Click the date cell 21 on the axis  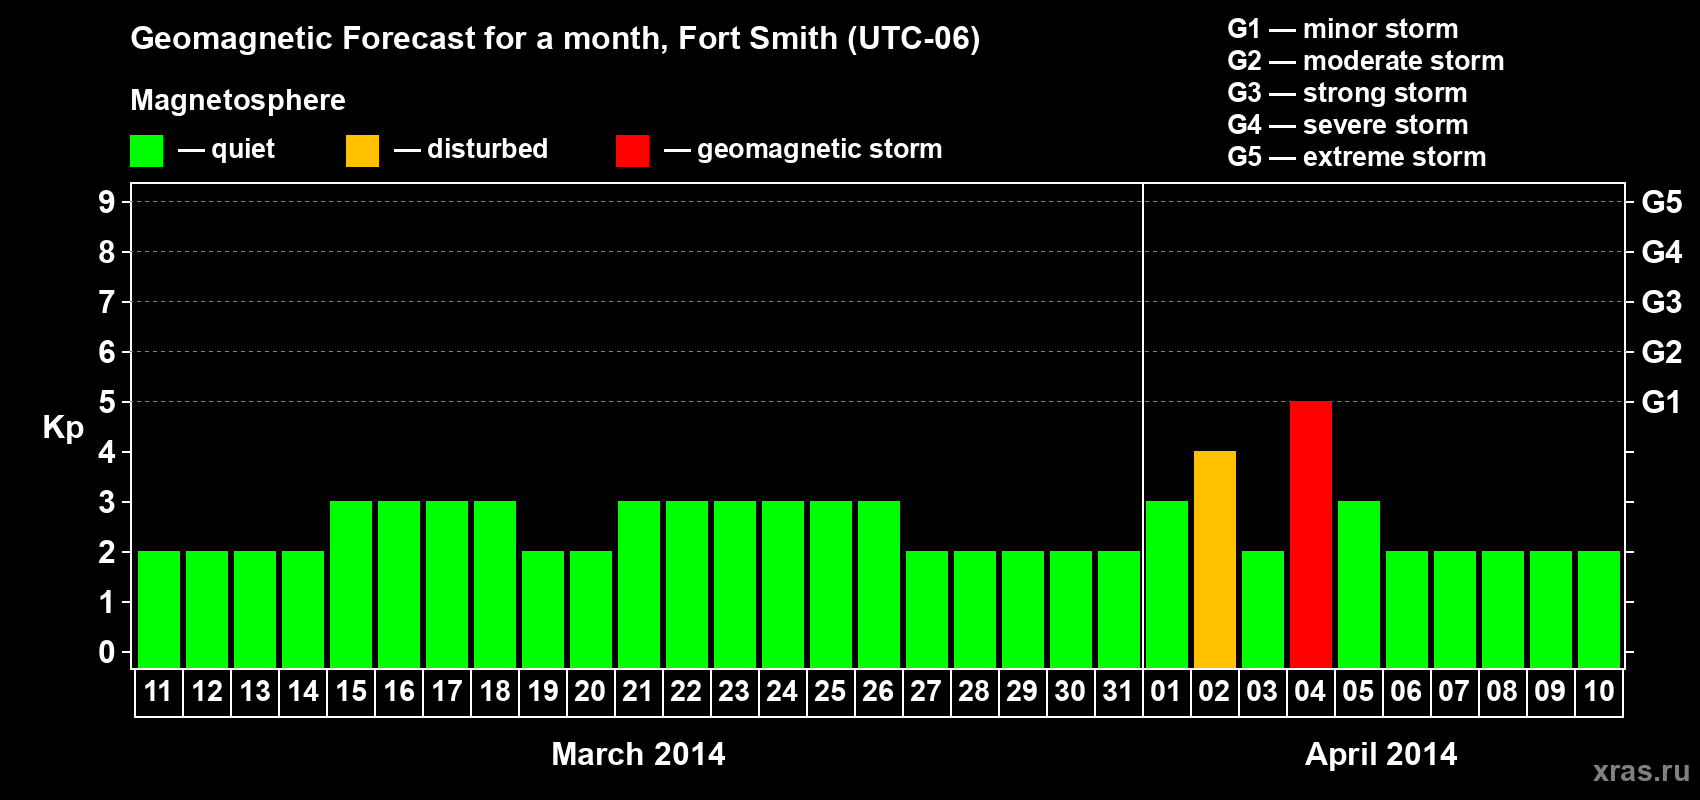pos(638,692)
